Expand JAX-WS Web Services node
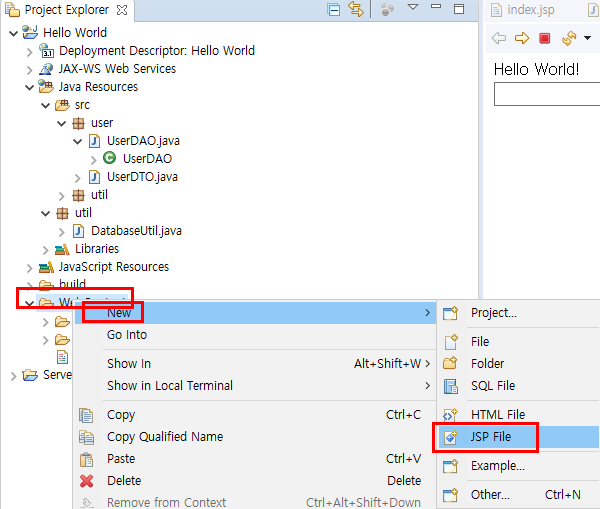 (29, 70)
